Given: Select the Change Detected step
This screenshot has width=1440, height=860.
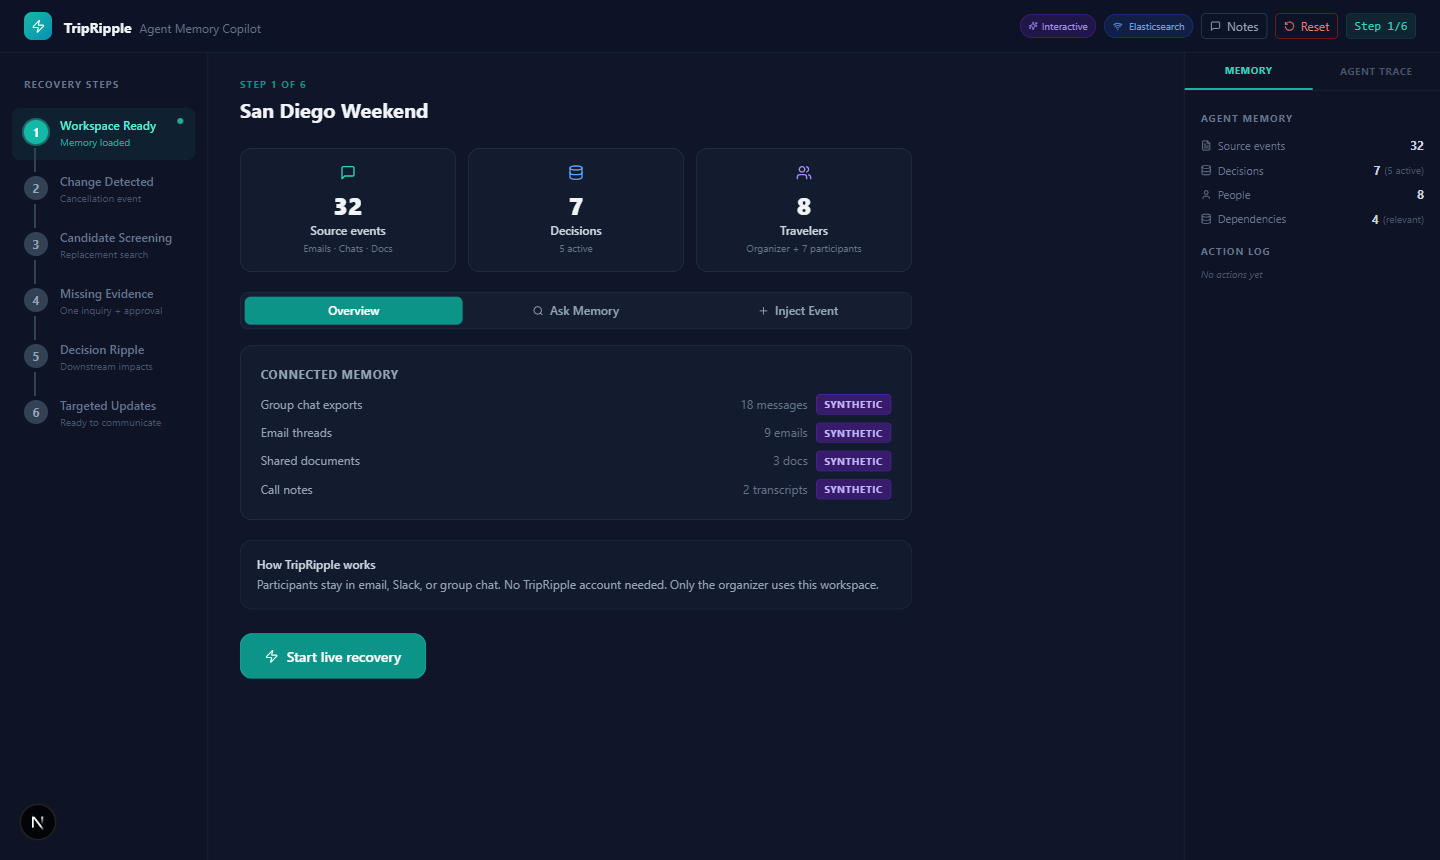Looking at the screenshot, I should (104, 189).
